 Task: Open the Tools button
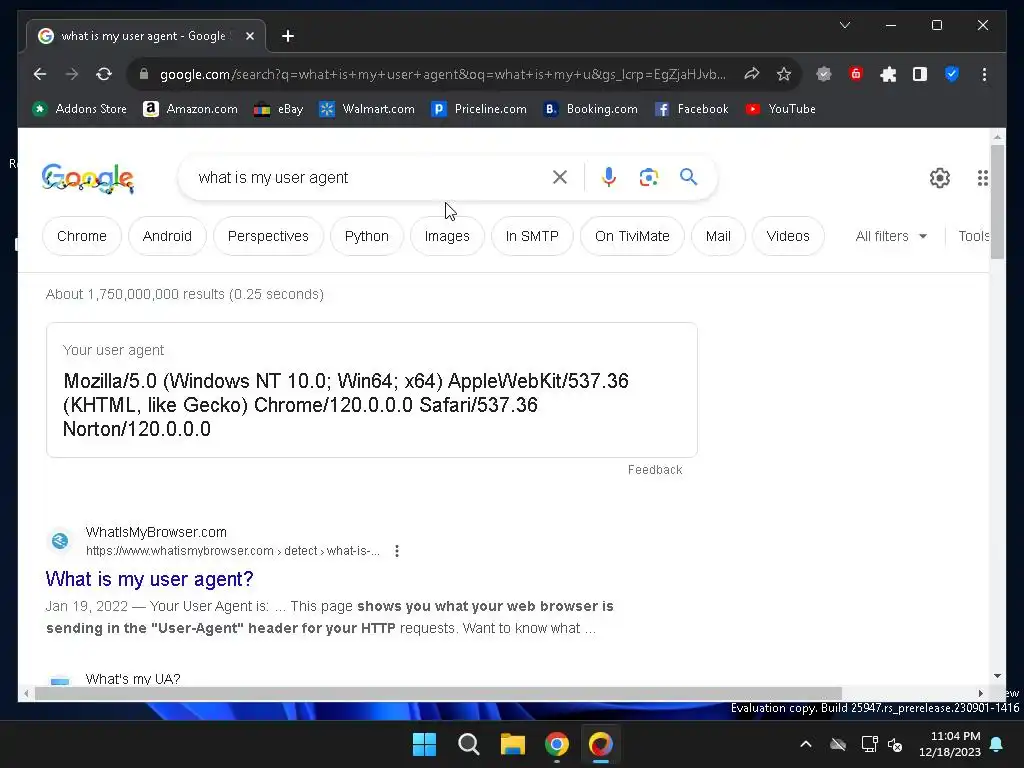(x=974, y=236)
